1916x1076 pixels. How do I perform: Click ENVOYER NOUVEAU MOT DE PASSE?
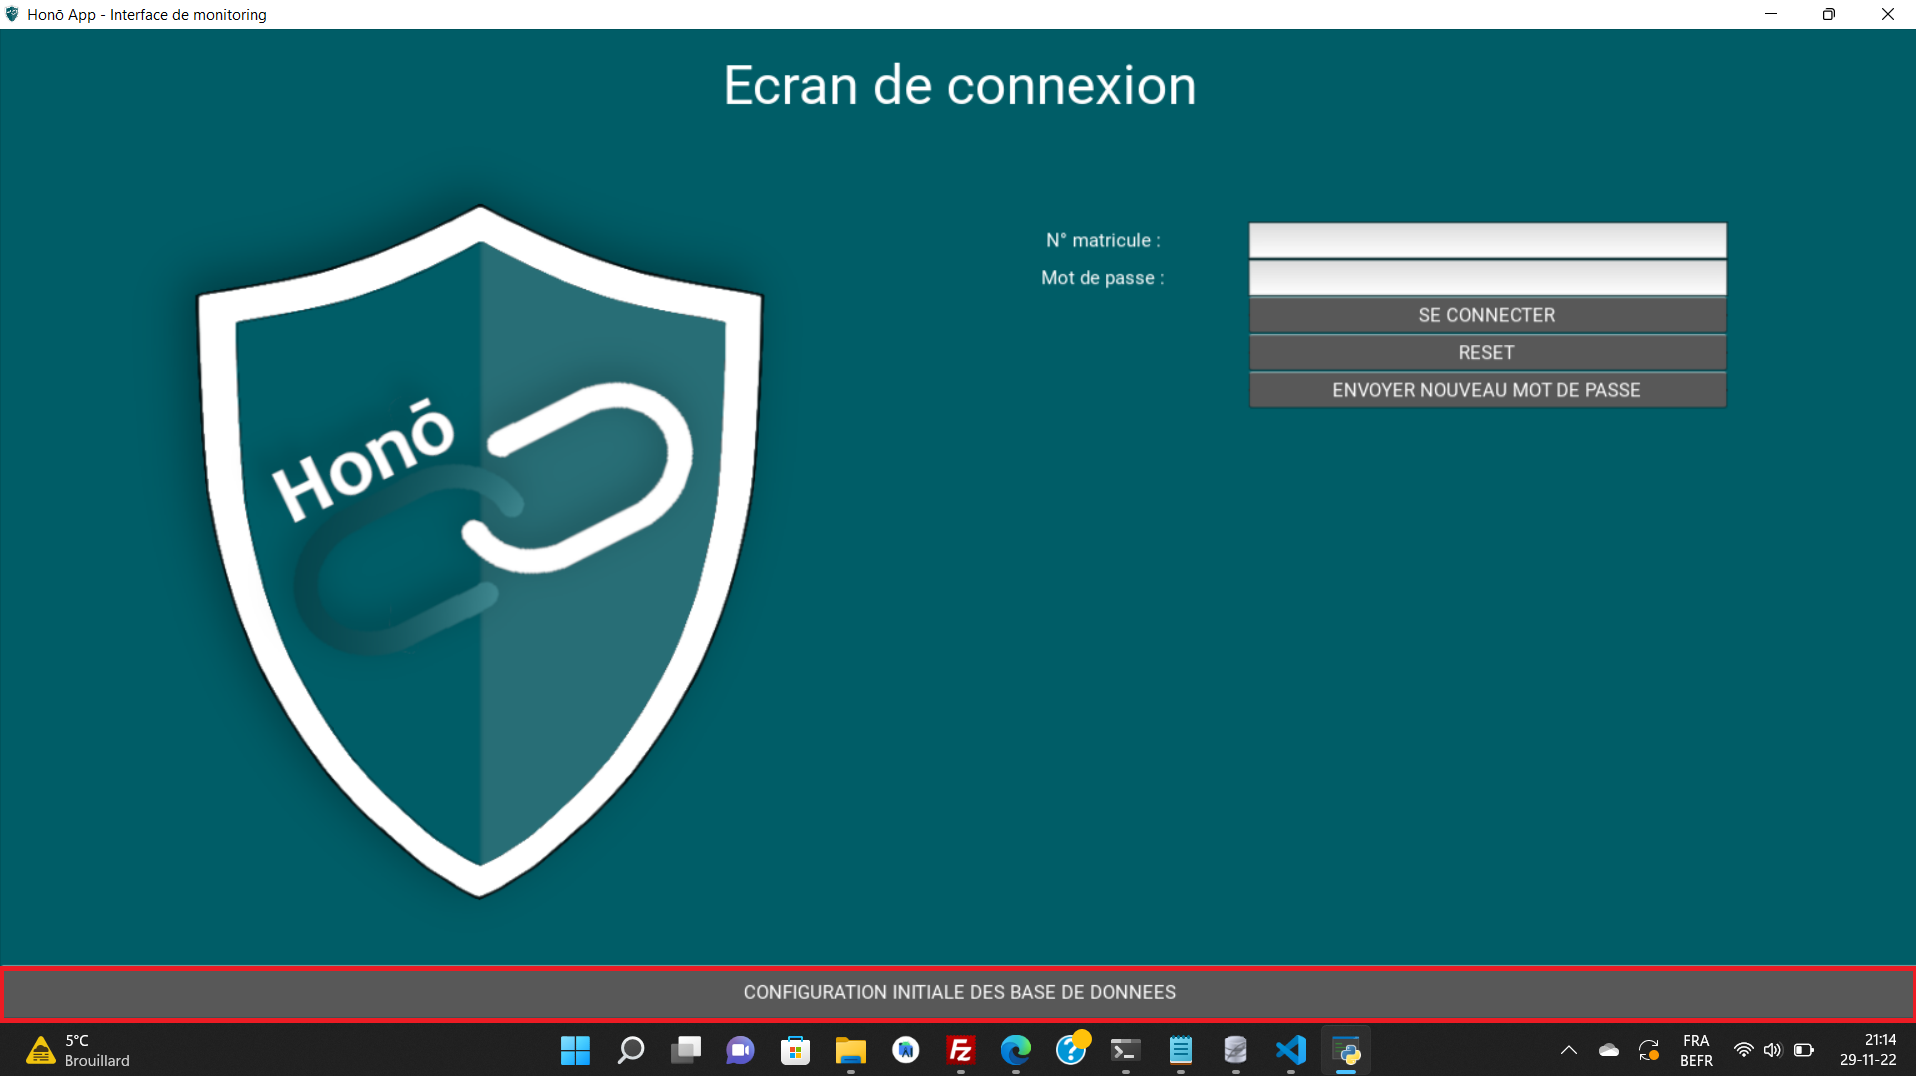click(1486, 390)
